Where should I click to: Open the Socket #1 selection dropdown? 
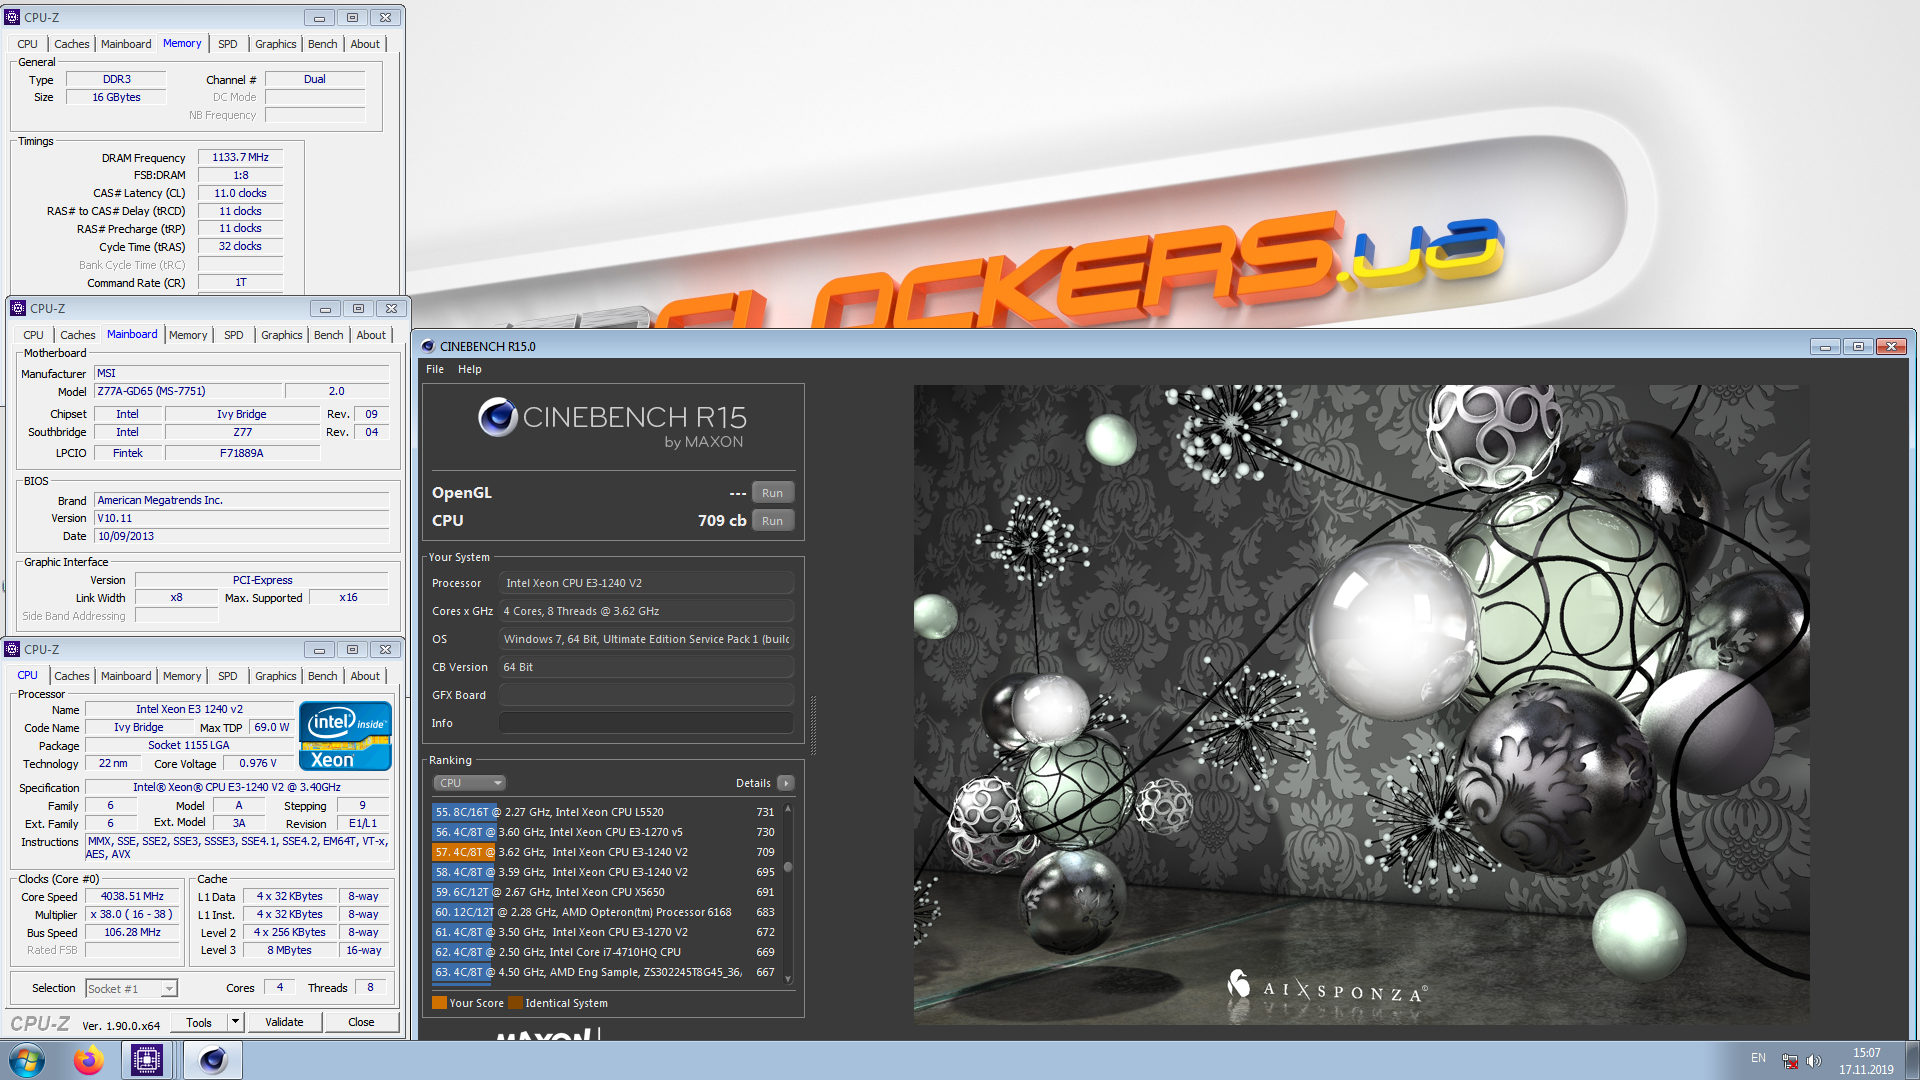[x=131, y=989]
